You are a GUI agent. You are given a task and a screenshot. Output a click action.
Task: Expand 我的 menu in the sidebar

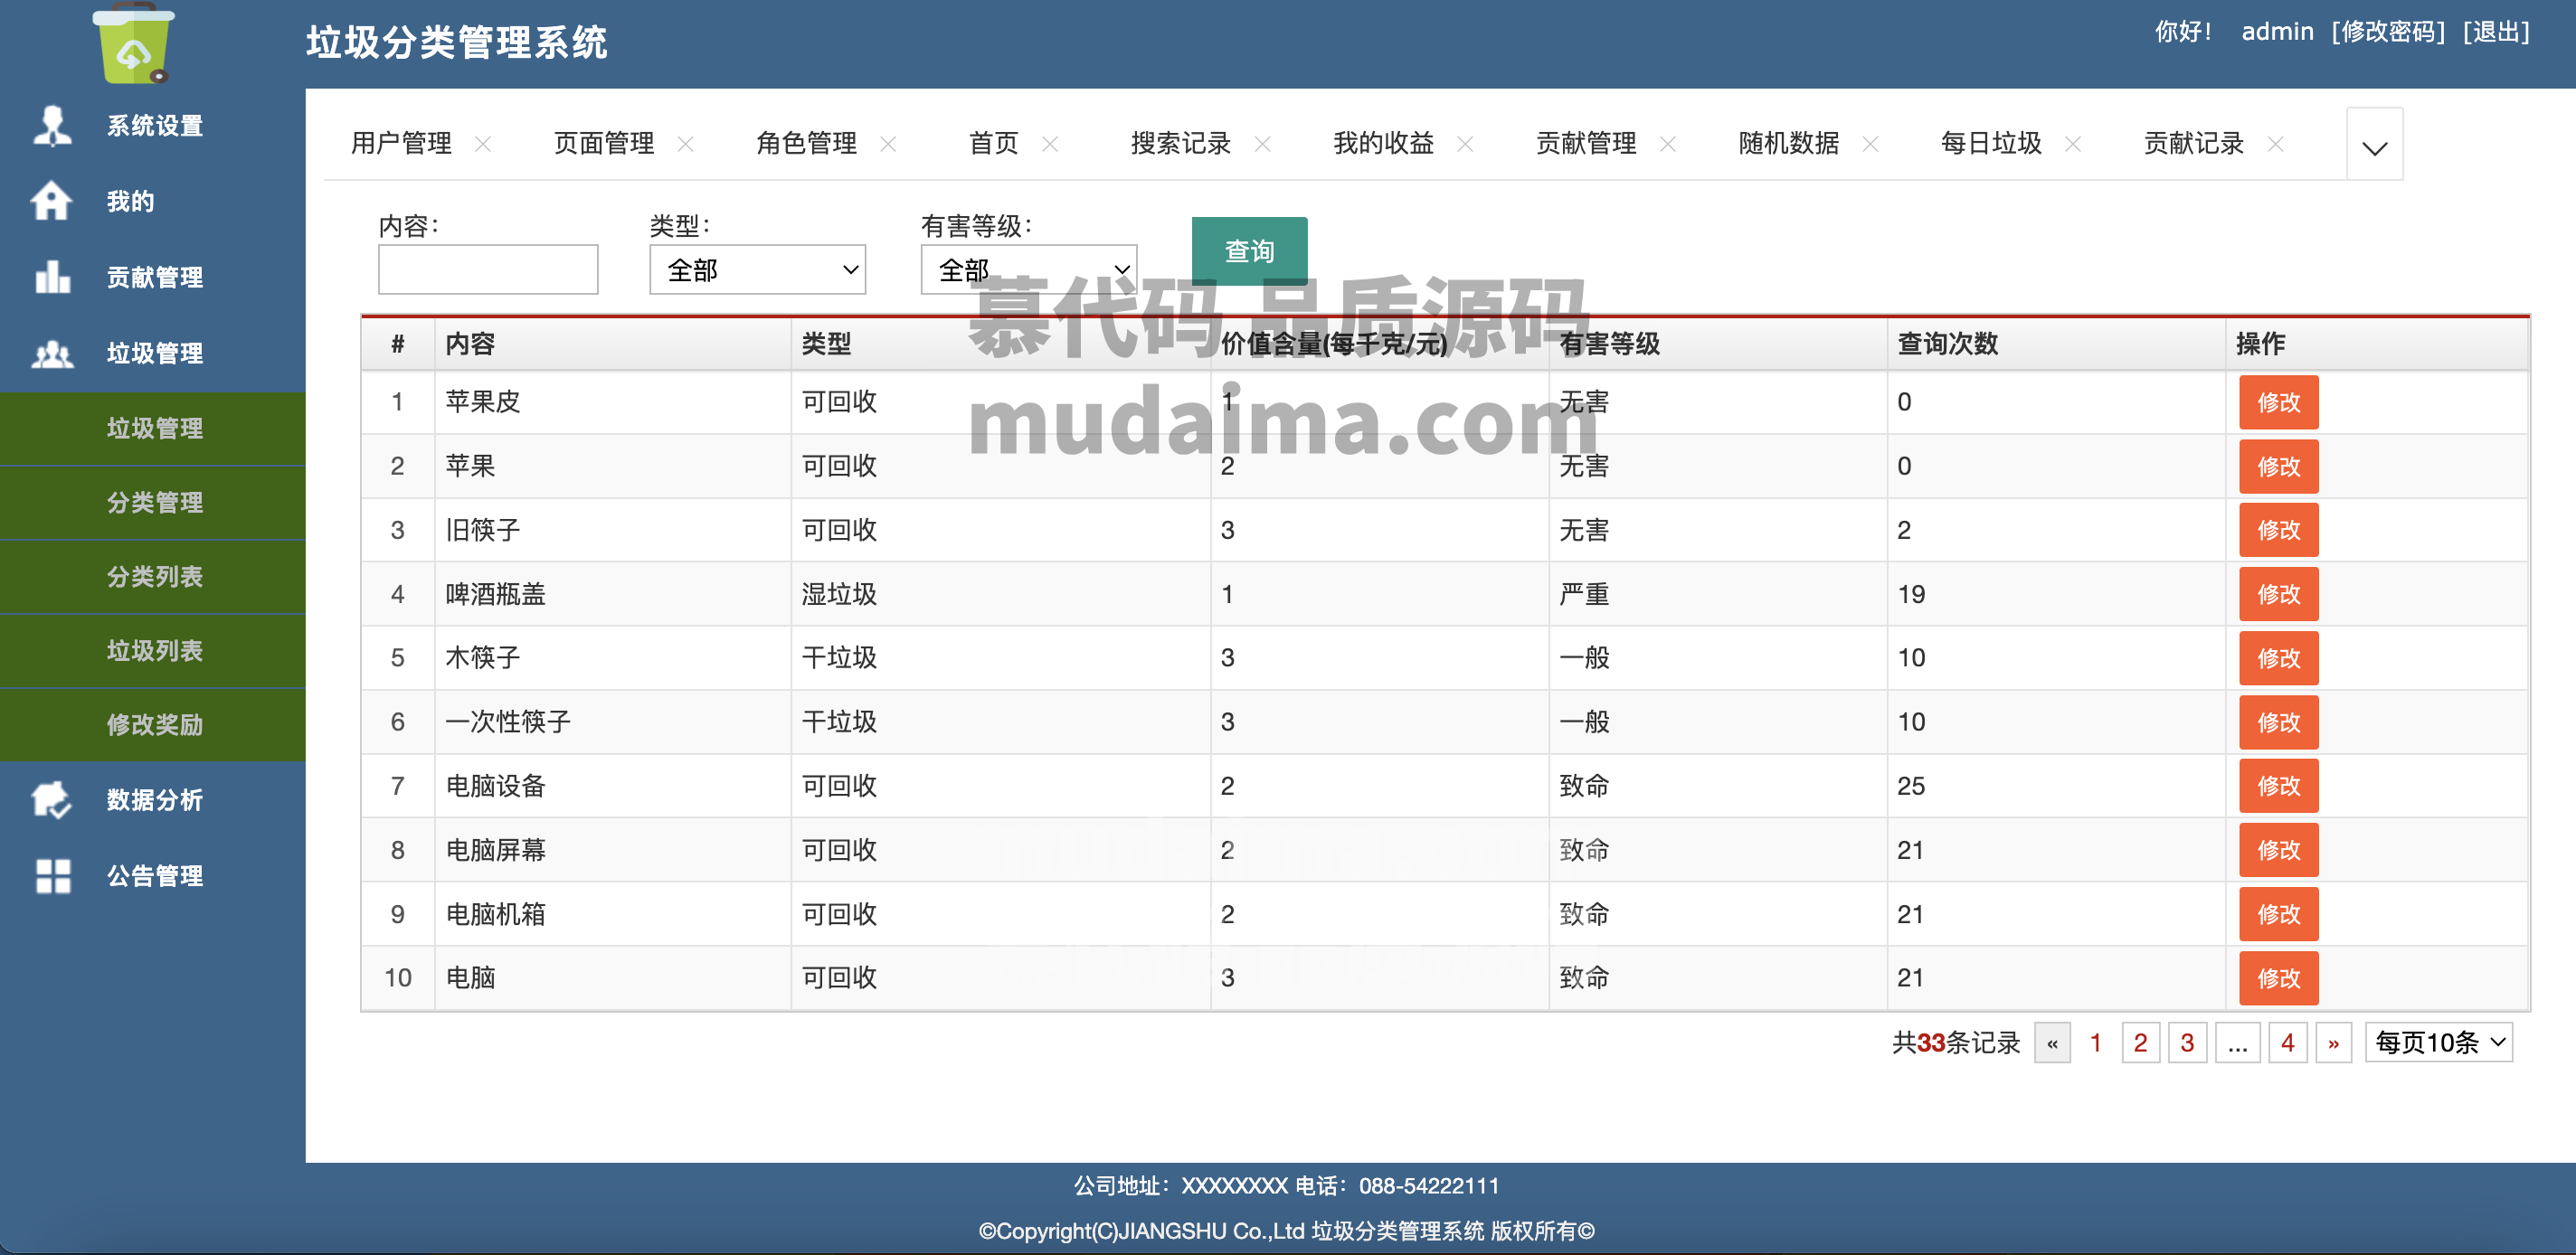[x=131, y=201]
